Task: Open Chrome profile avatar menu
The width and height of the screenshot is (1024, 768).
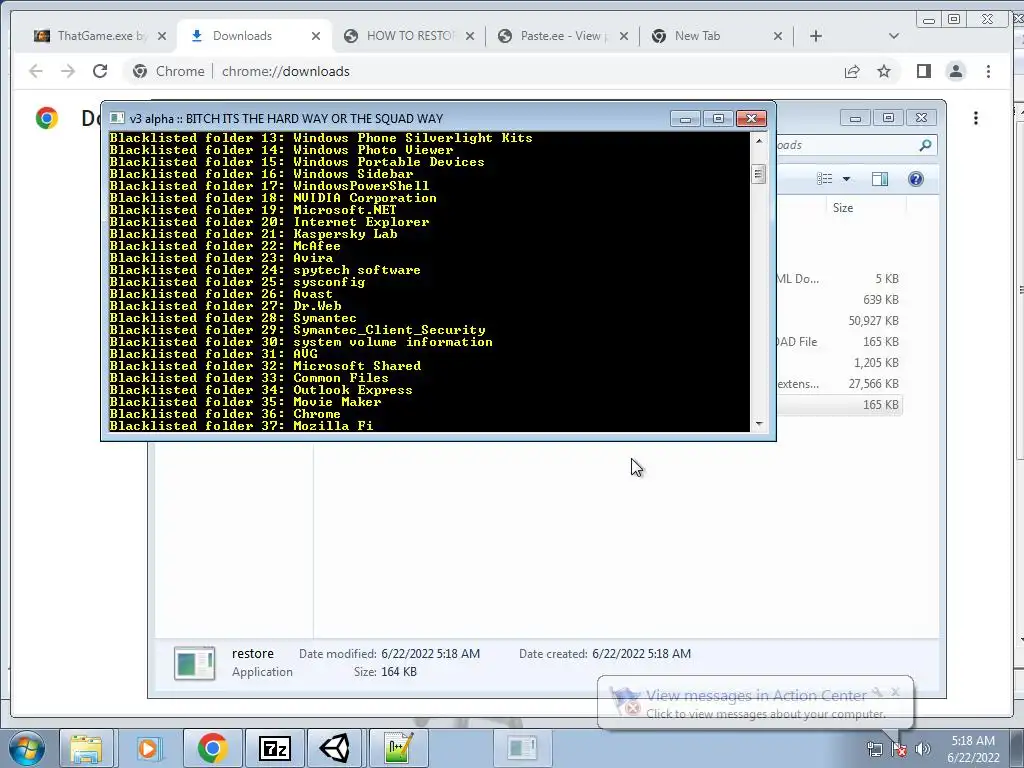Action: point(955,71)
